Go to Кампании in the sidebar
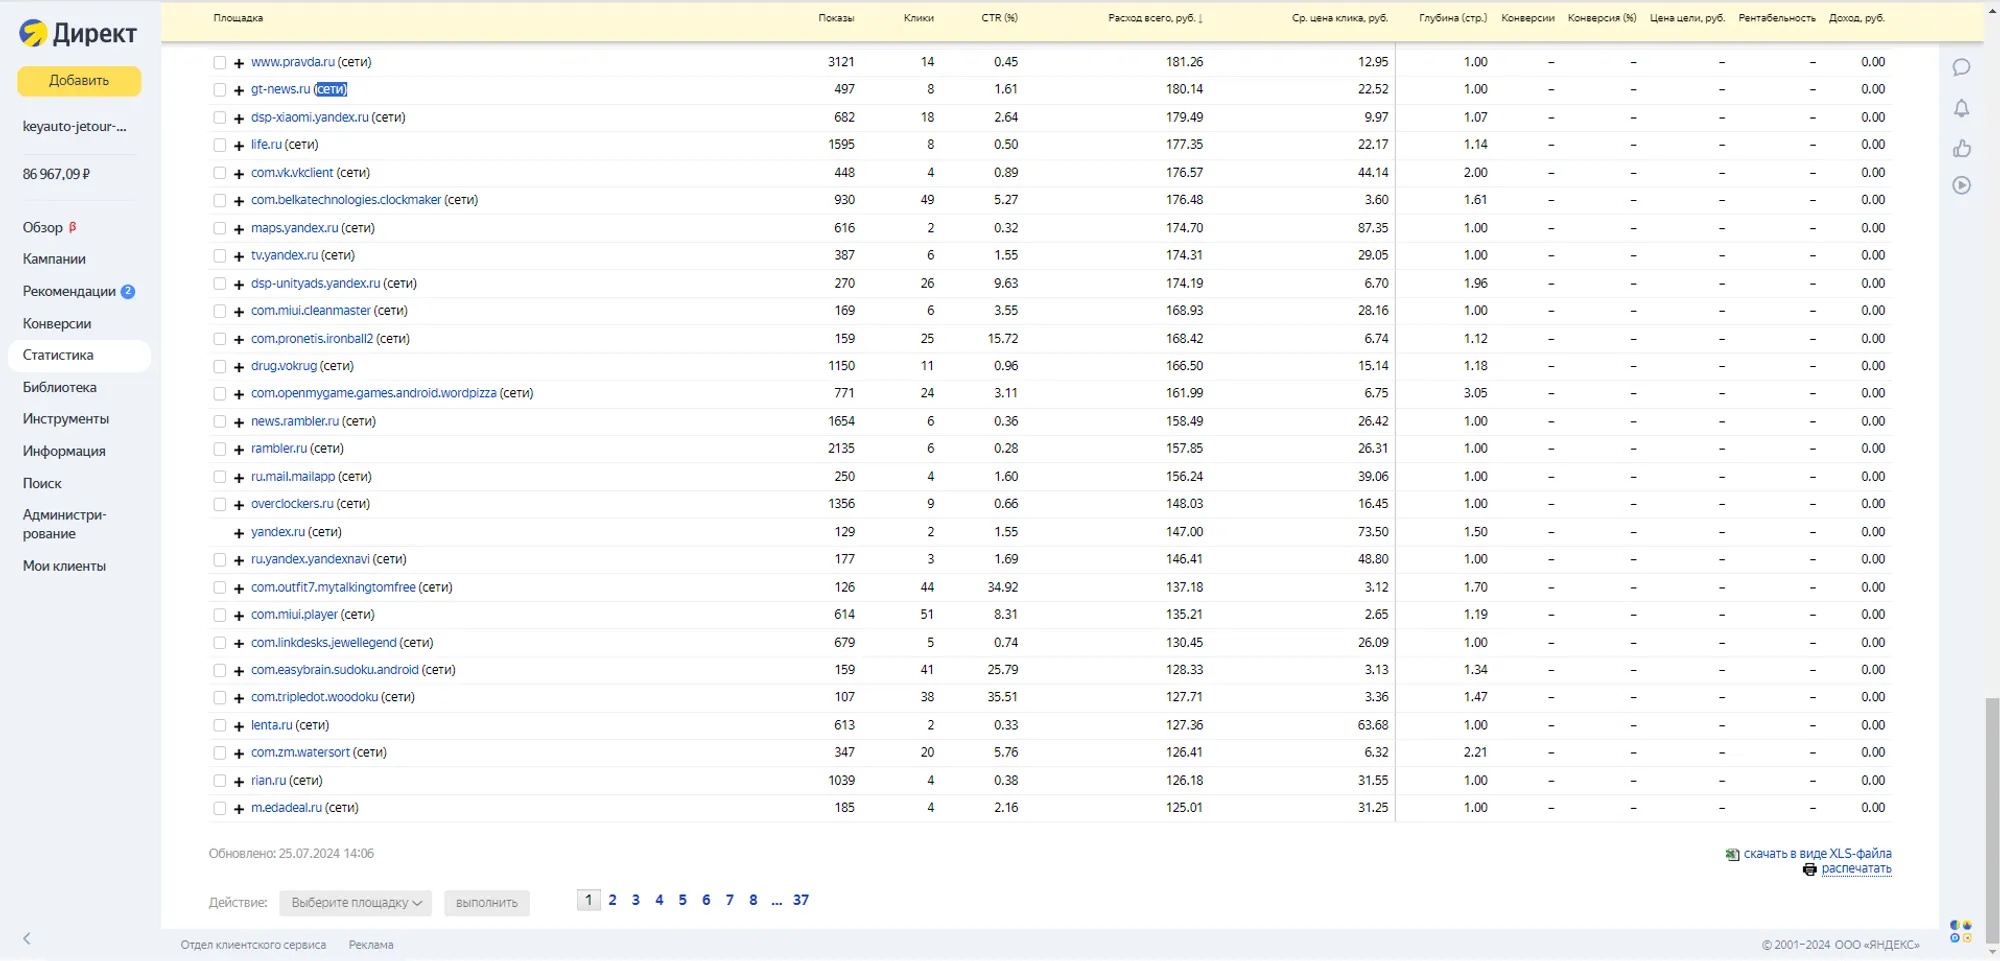 54,259
